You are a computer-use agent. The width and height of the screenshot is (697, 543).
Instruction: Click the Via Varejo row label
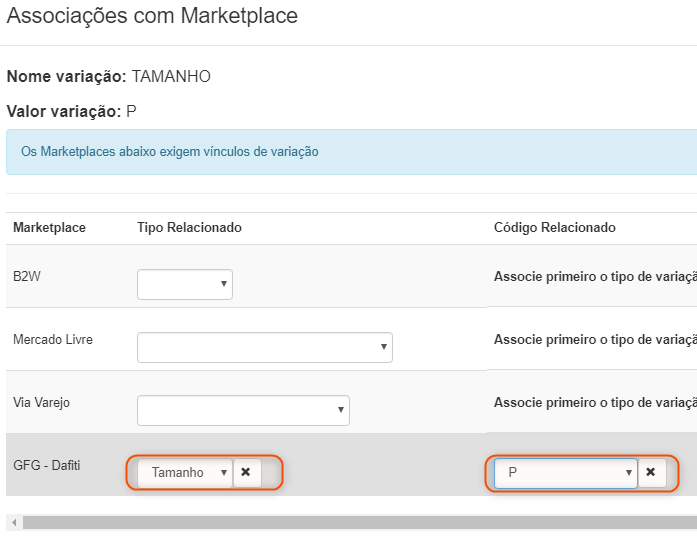click(x=41, y=402)
